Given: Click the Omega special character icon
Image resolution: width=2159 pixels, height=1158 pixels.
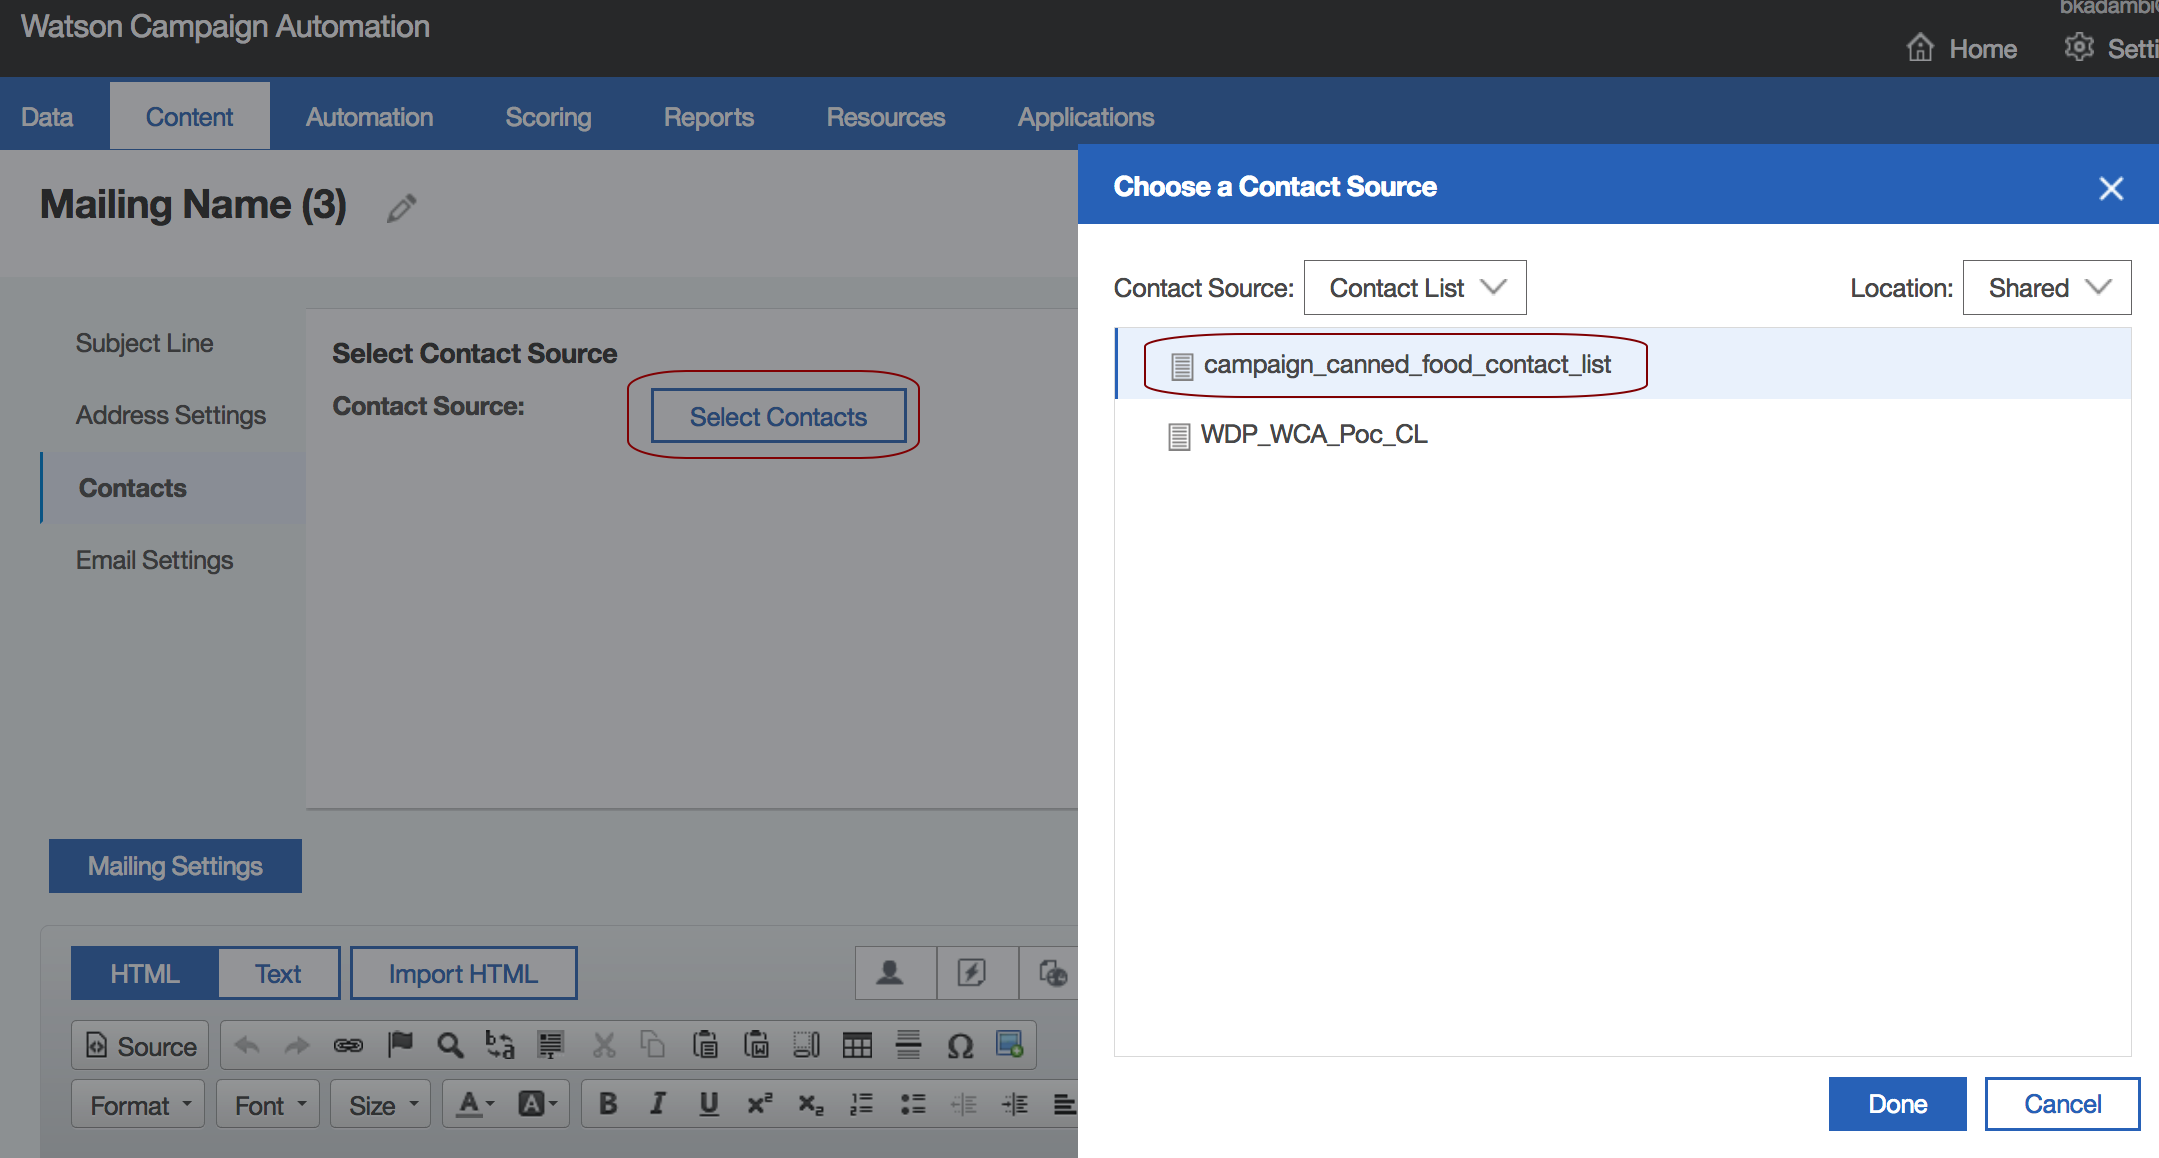Looking at the screenshot, I should coord(960,1046).
